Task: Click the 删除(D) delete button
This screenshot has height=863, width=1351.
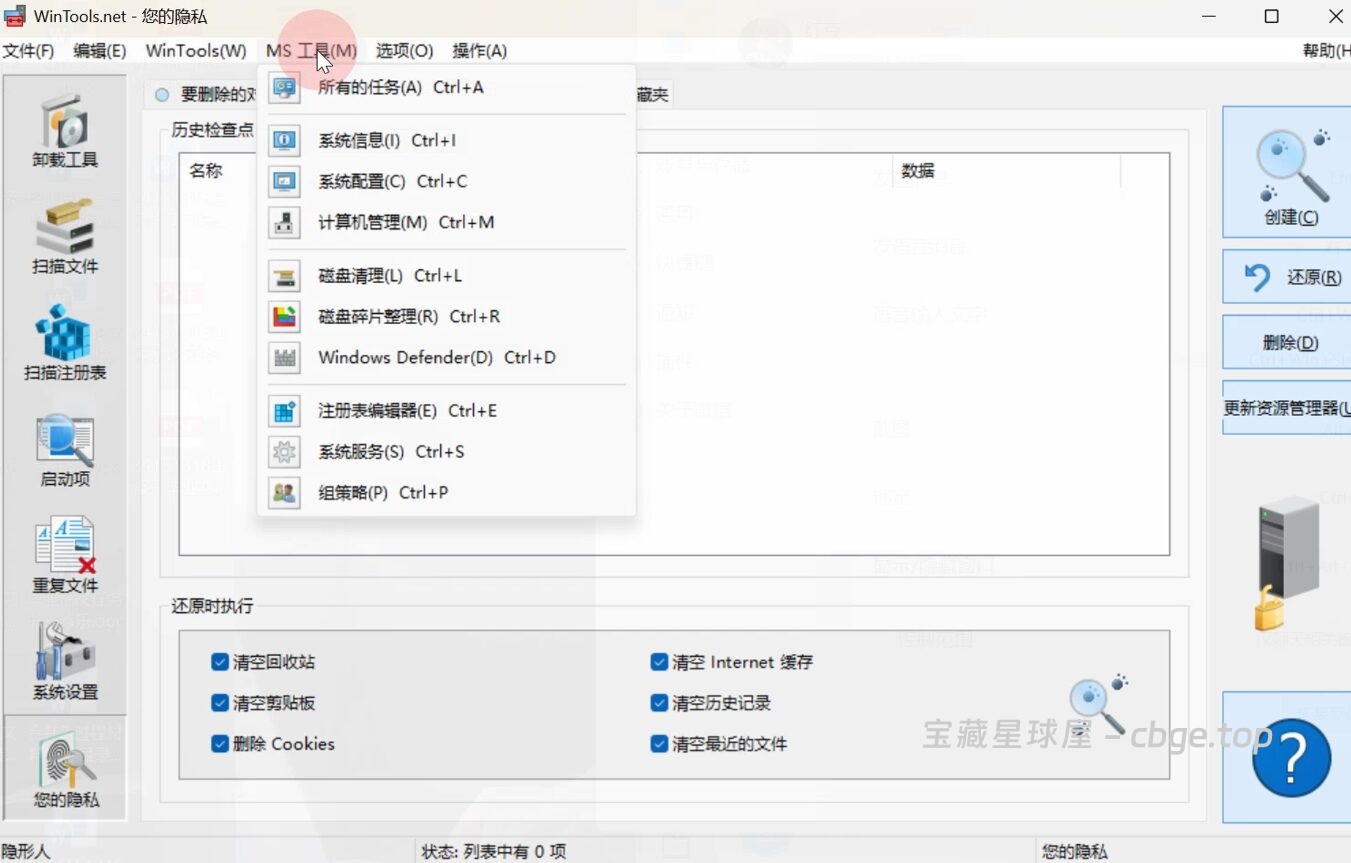Action: (1289, 342)
